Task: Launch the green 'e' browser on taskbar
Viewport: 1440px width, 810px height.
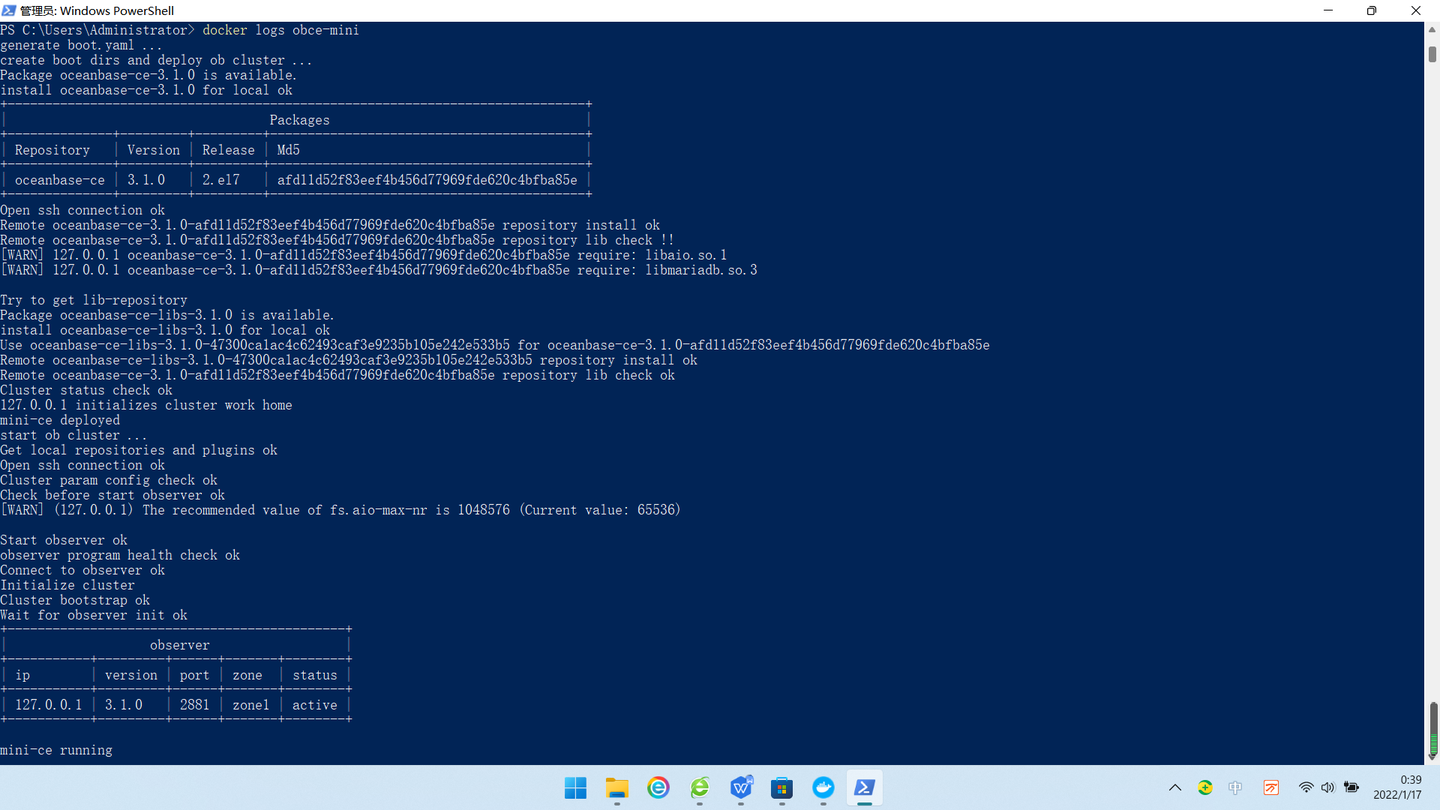Action: click(700, 788)
